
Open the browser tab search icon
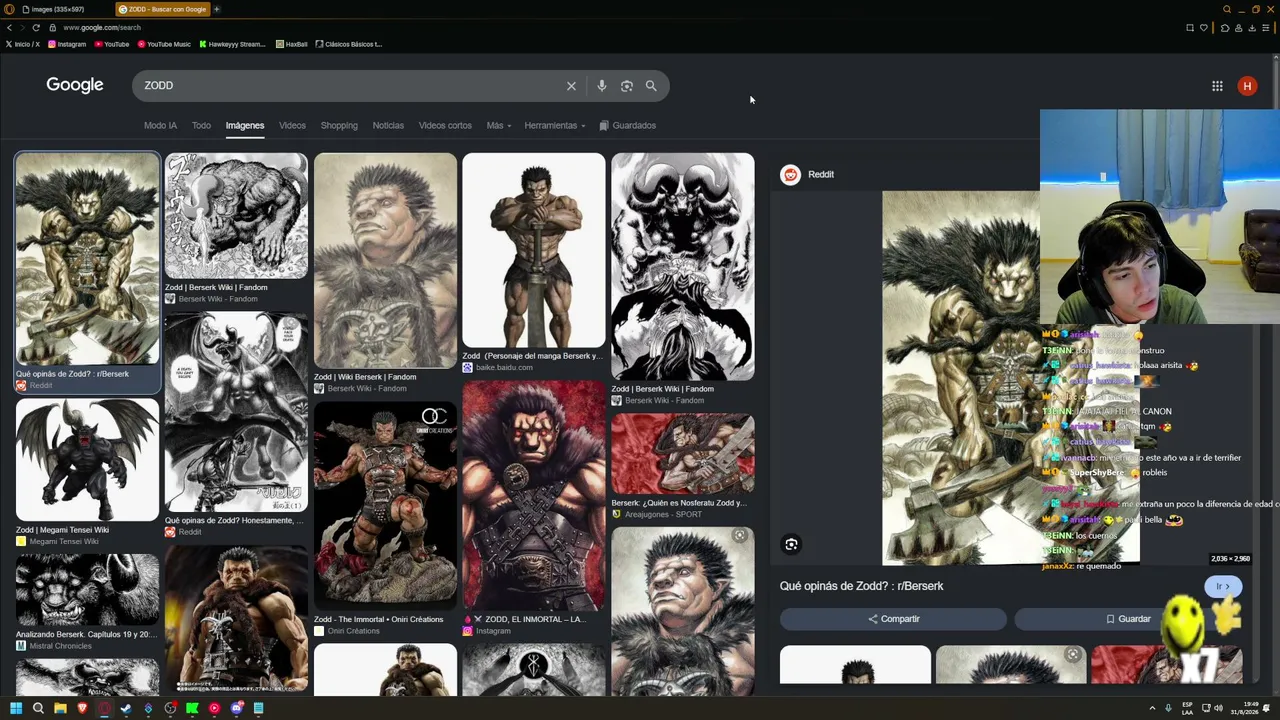1227,9
